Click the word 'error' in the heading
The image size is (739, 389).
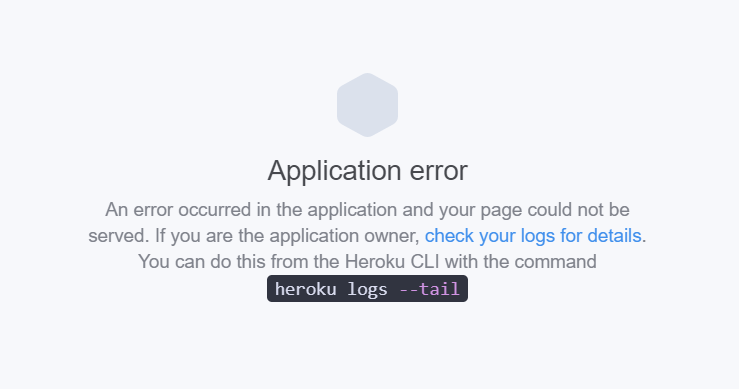pos(438,171)
